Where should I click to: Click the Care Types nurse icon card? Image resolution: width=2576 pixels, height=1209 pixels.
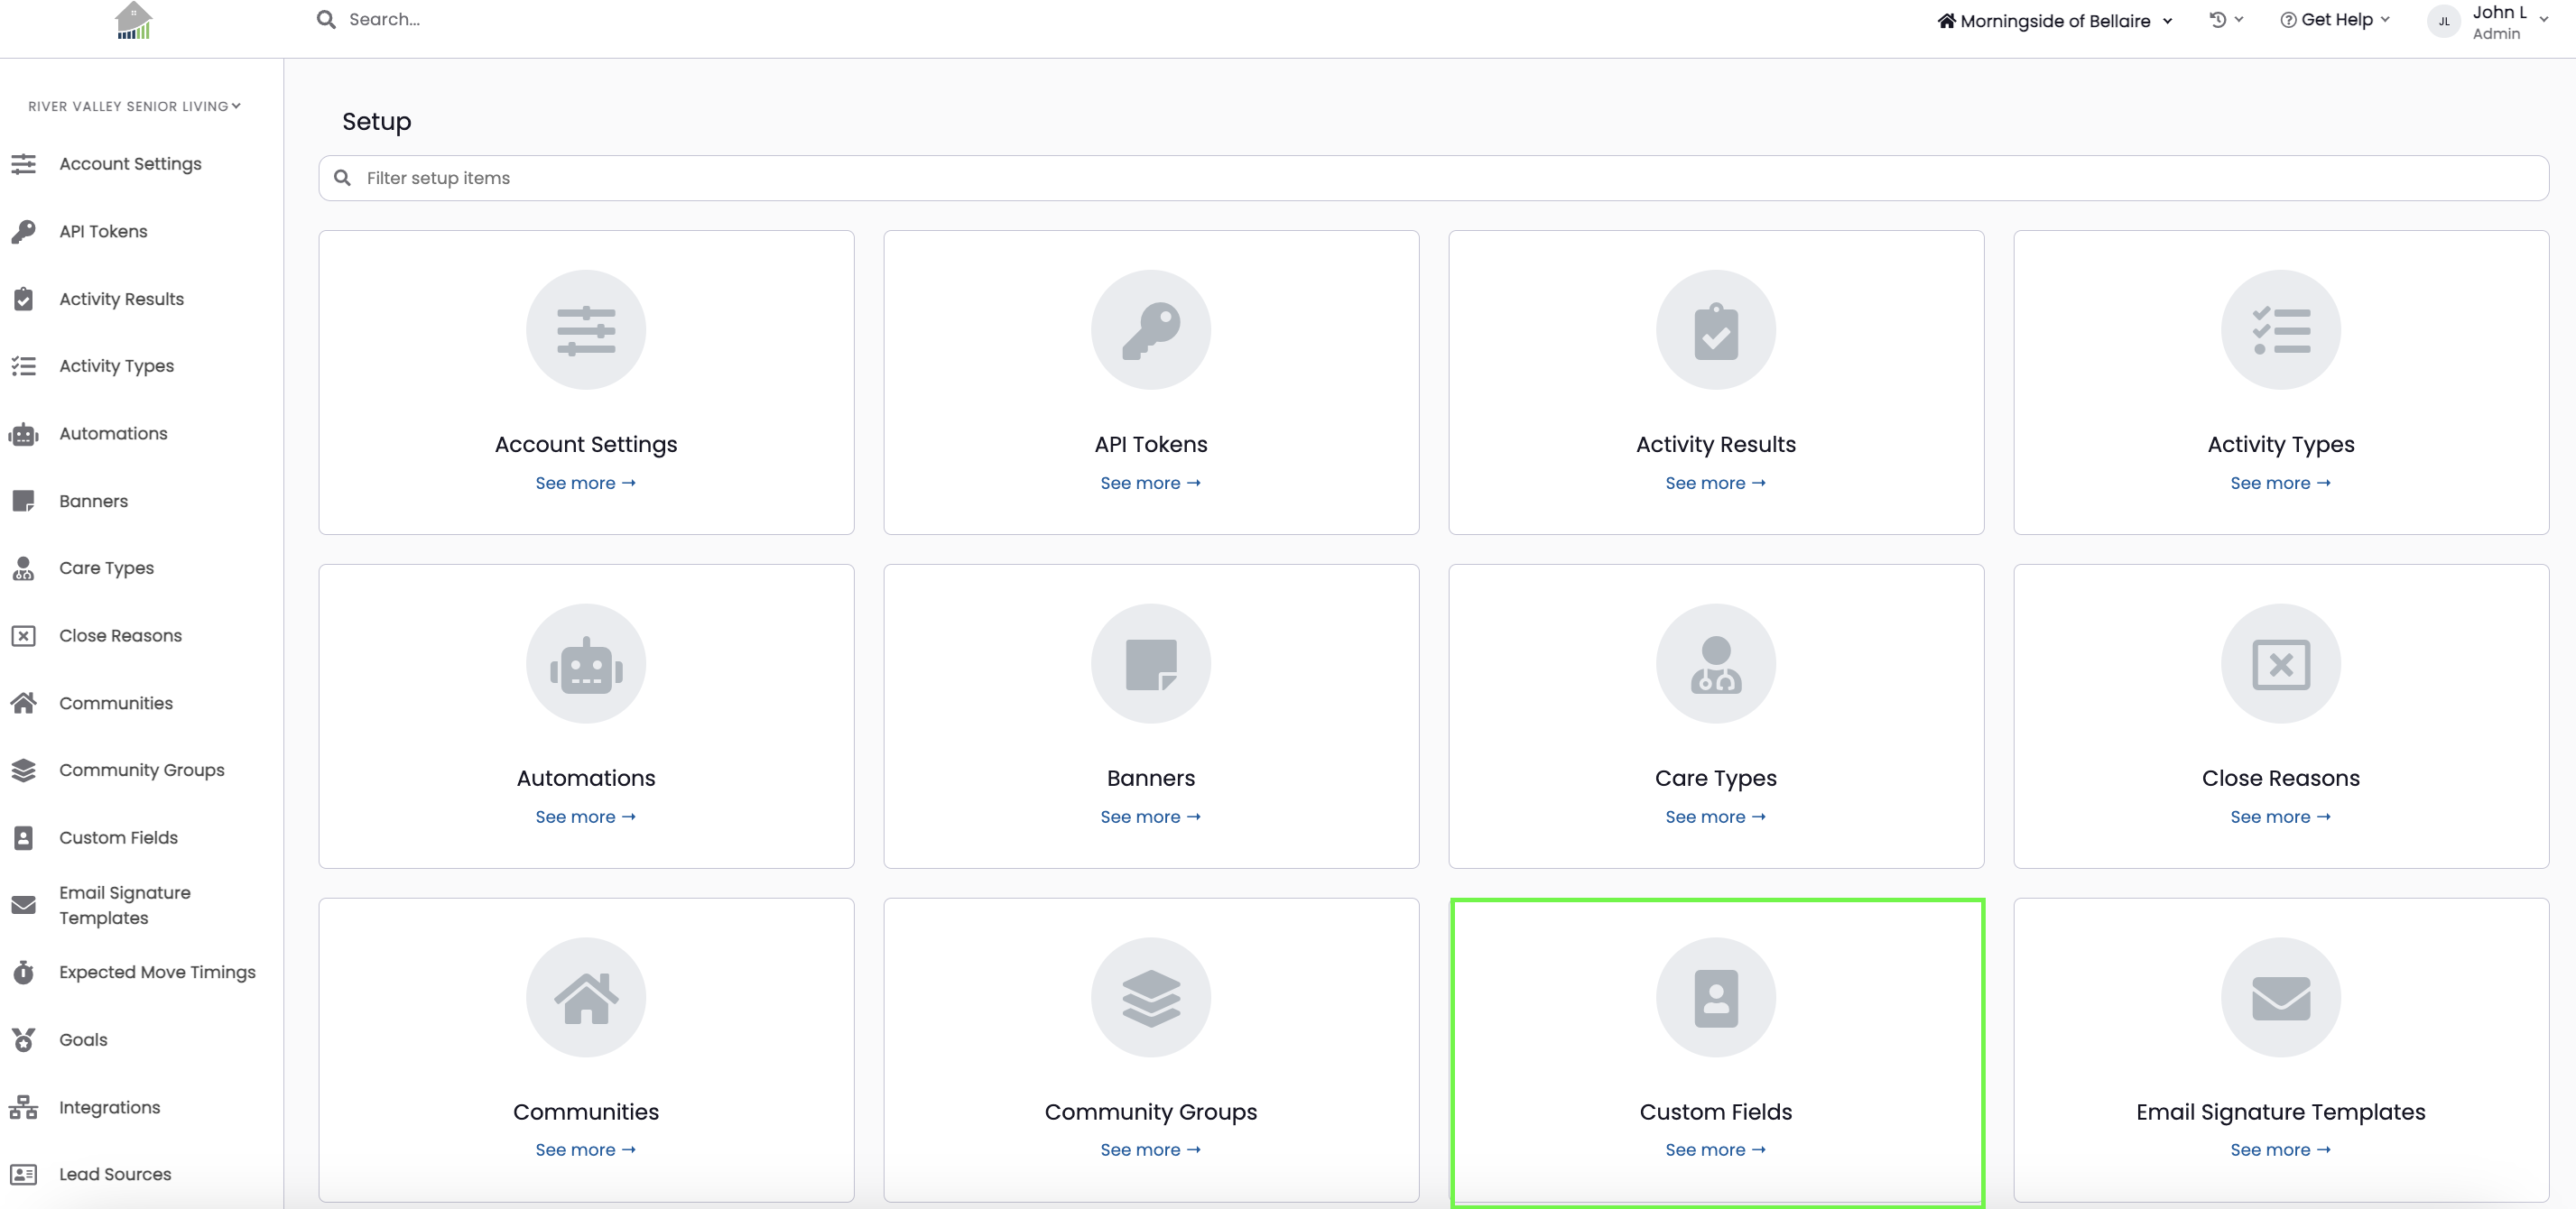click(1716, 716)
